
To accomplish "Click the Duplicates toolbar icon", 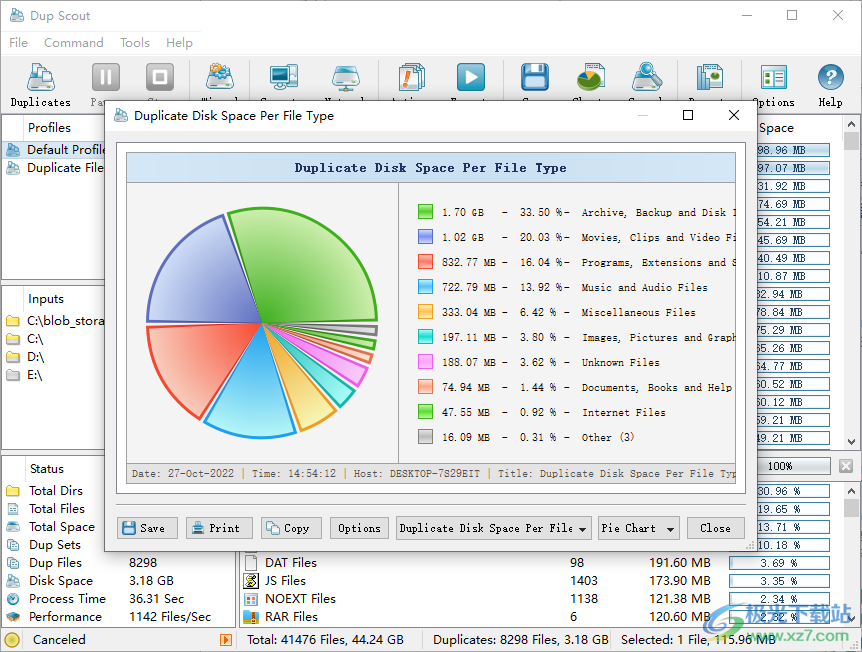I will pyautogui.click(x=41, y=78).
